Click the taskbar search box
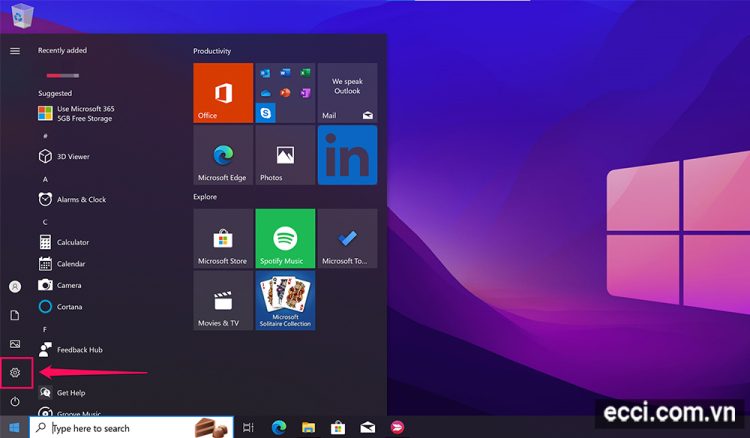This screenshot has width=750, height=438. pos(132,427)
